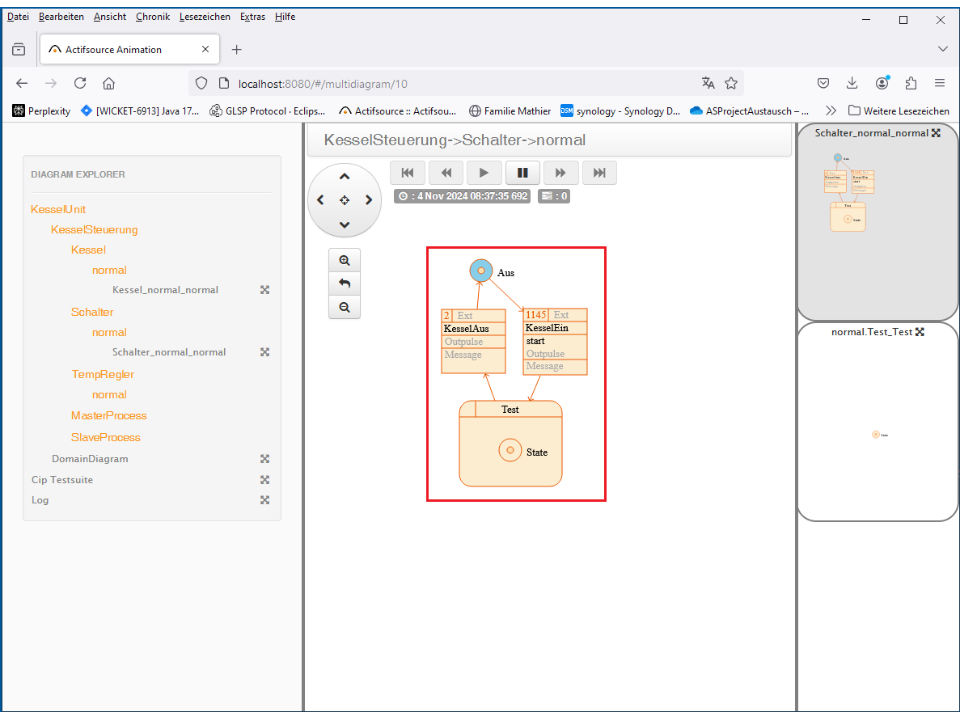The width and height of the screenshot is (960, 720).
Task: Rewind the animation one step back
Action: pyautogui.click(x=446, y=173)
